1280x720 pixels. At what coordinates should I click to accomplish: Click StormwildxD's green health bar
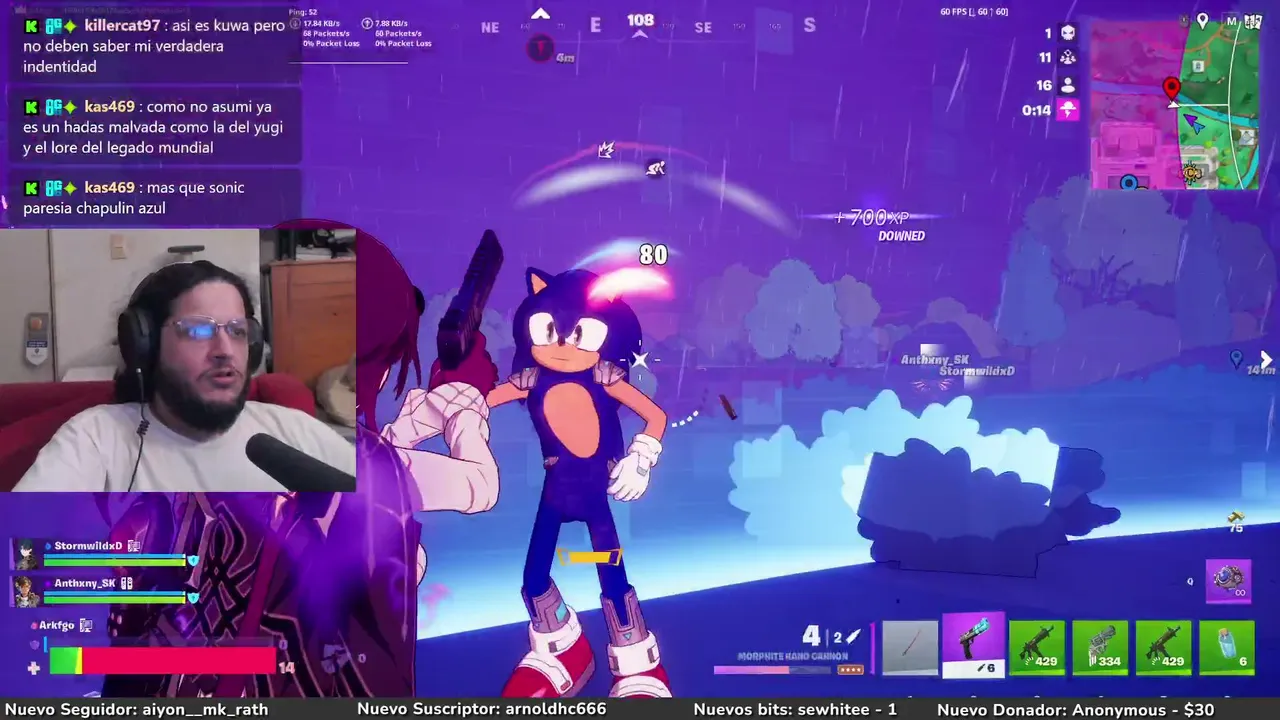click(114, 563)
